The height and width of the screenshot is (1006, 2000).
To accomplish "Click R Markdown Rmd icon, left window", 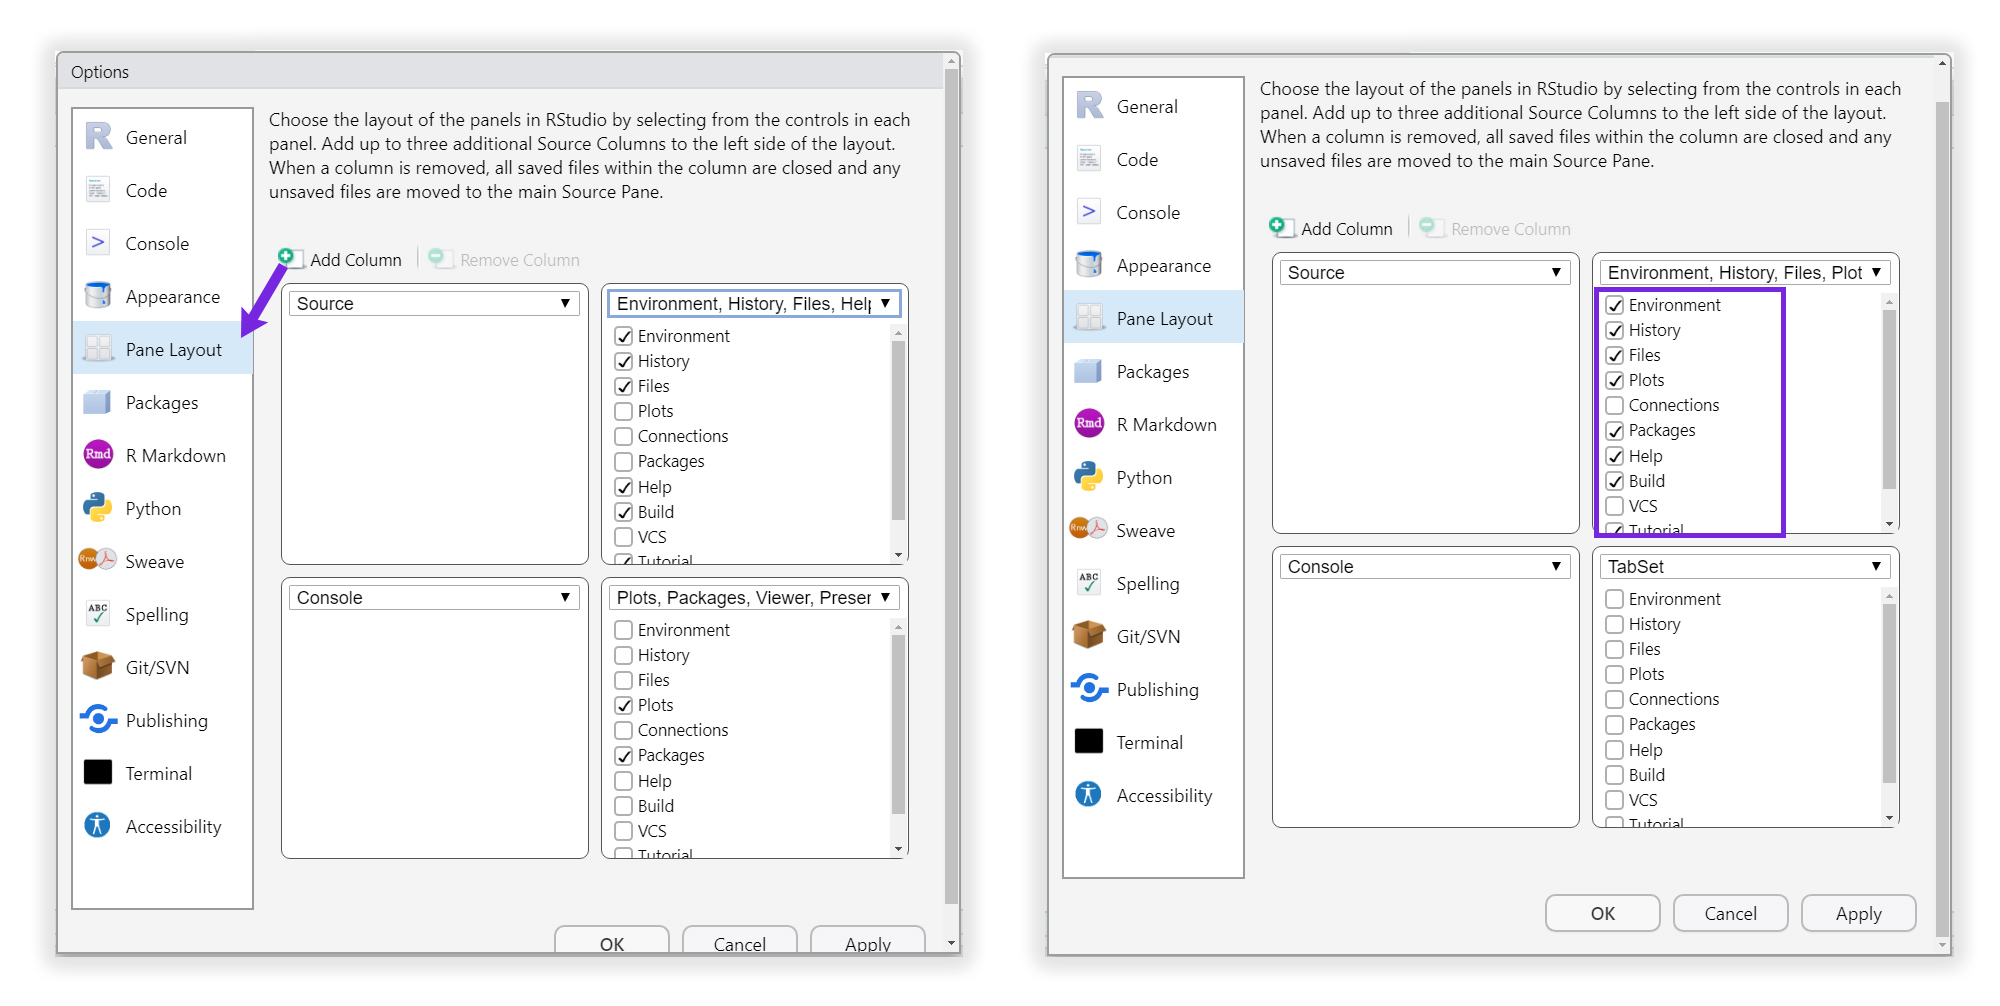I will click(98, 454).
